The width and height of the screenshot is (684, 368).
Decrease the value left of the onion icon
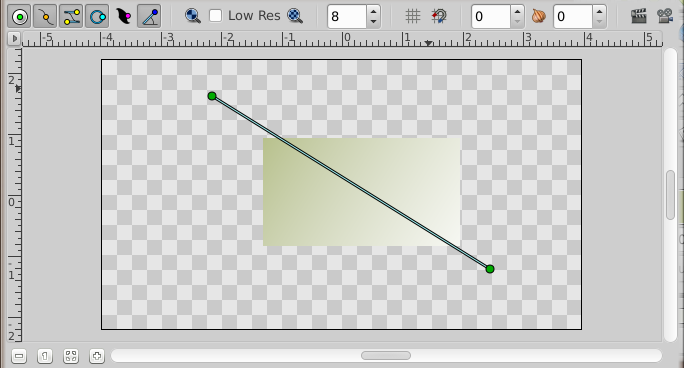(x=517, y=22)
